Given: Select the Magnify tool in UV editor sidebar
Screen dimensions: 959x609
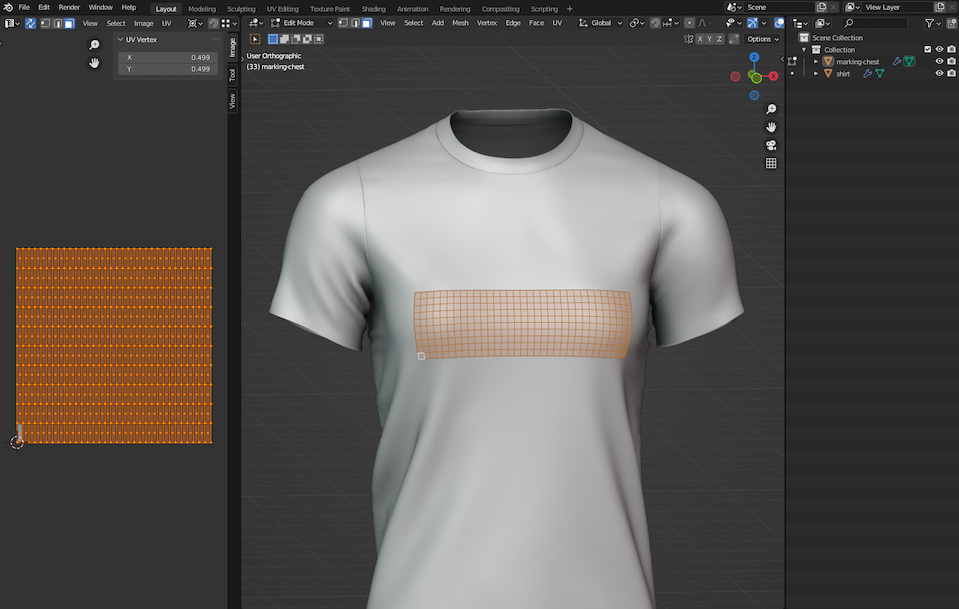Looking at the screenshot, I should click(x=94, y=44).
